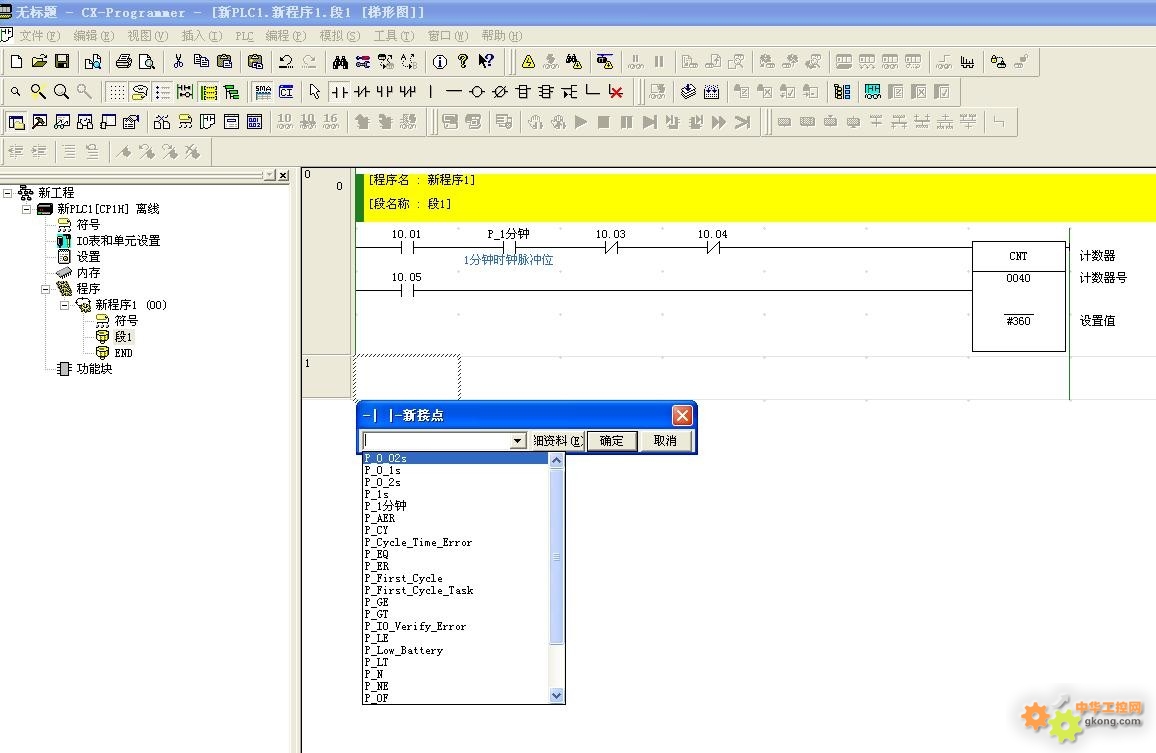The width and height of the screenshot is (1156, 753).
Task: Select P_Cycle_Time_Error in the list
Action: [x=456, y=542]
